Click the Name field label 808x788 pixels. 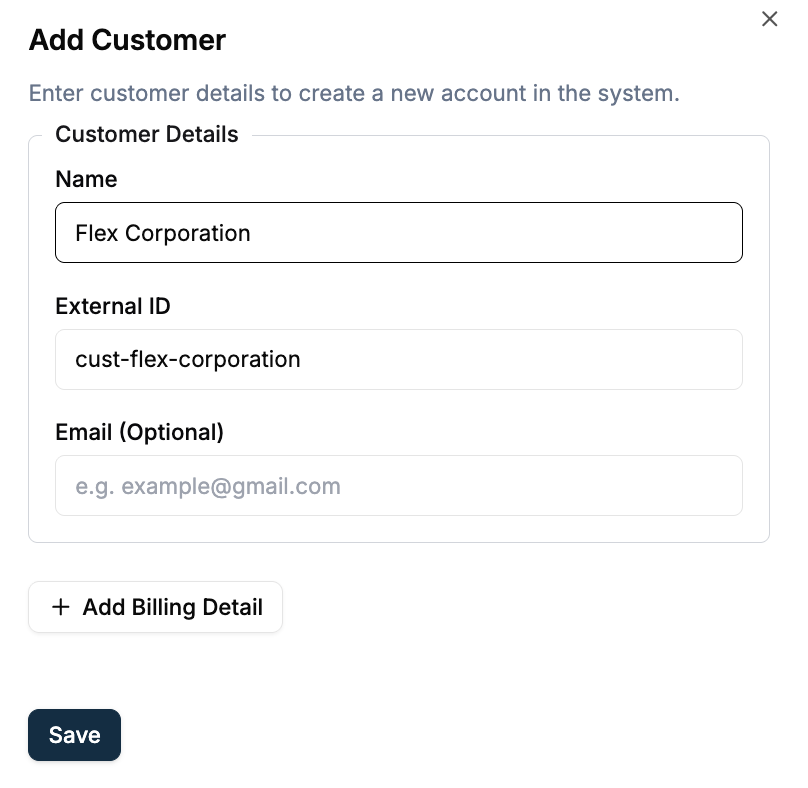tap(86, 180)
